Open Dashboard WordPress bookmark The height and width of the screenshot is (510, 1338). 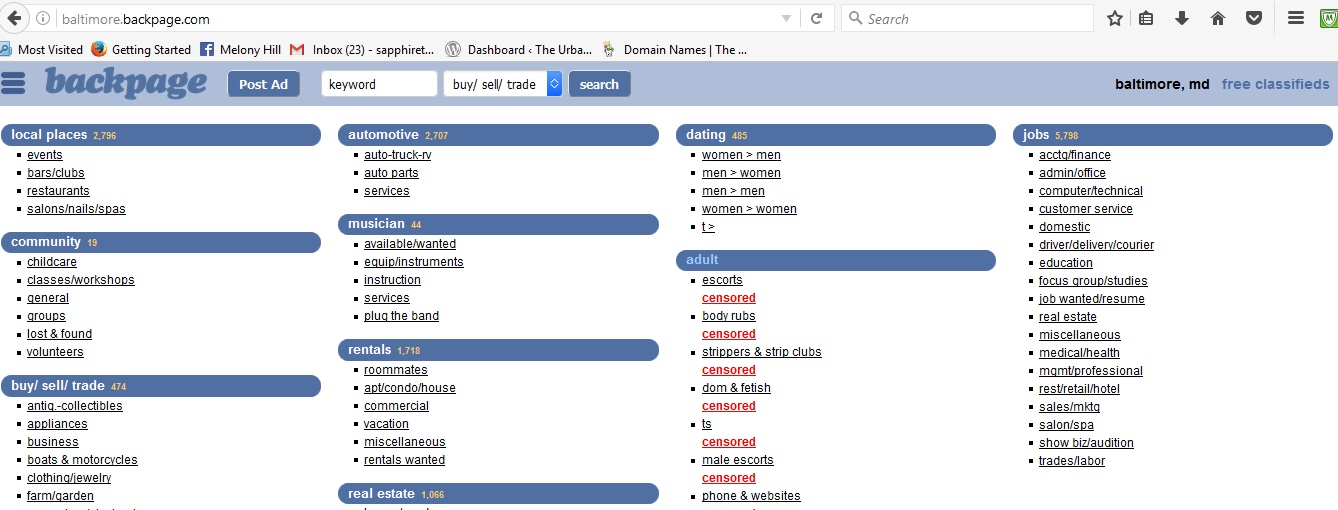[x=519, y=49]
